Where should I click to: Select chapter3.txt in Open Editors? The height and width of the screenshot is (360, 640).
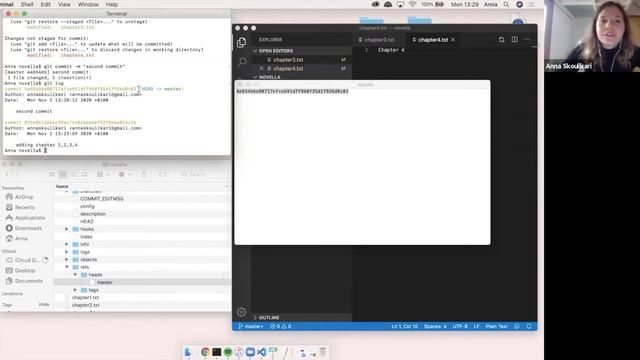click(x=288, y=60)
